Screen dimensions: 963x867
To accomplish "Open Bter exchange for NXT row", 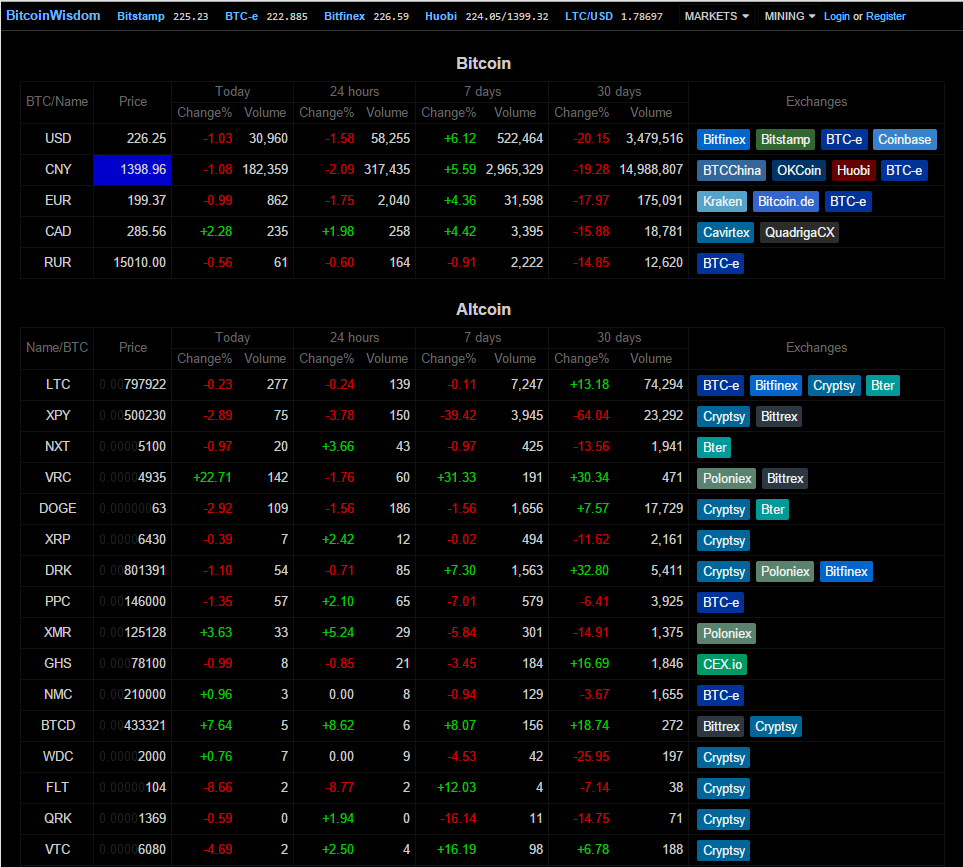I will 714,448.
